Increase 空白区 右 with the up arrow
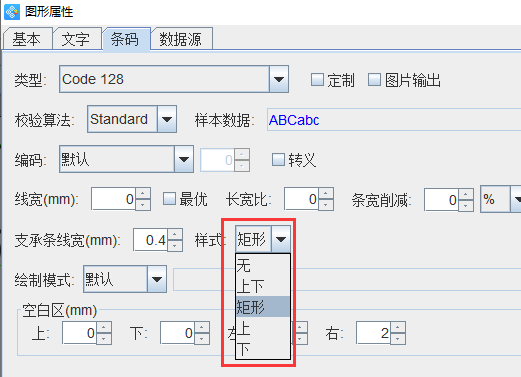This screenshot has width=521, height=377. 398,327
